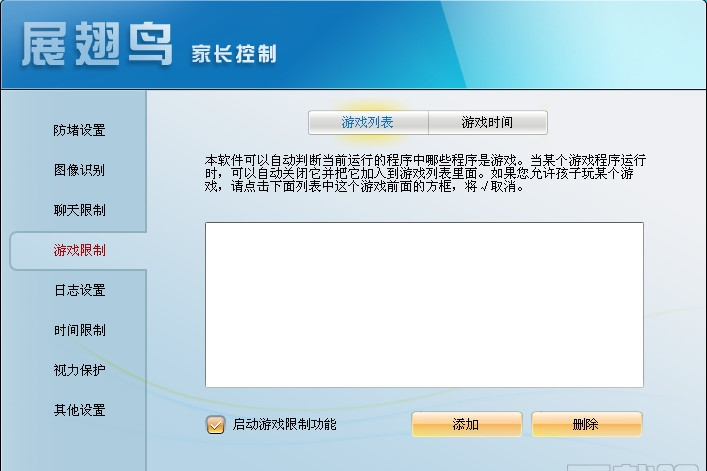Switch to the 游戏列表 tab
Image resolution: width=707 pixels, height=471 pixels.
coord(368,122)
